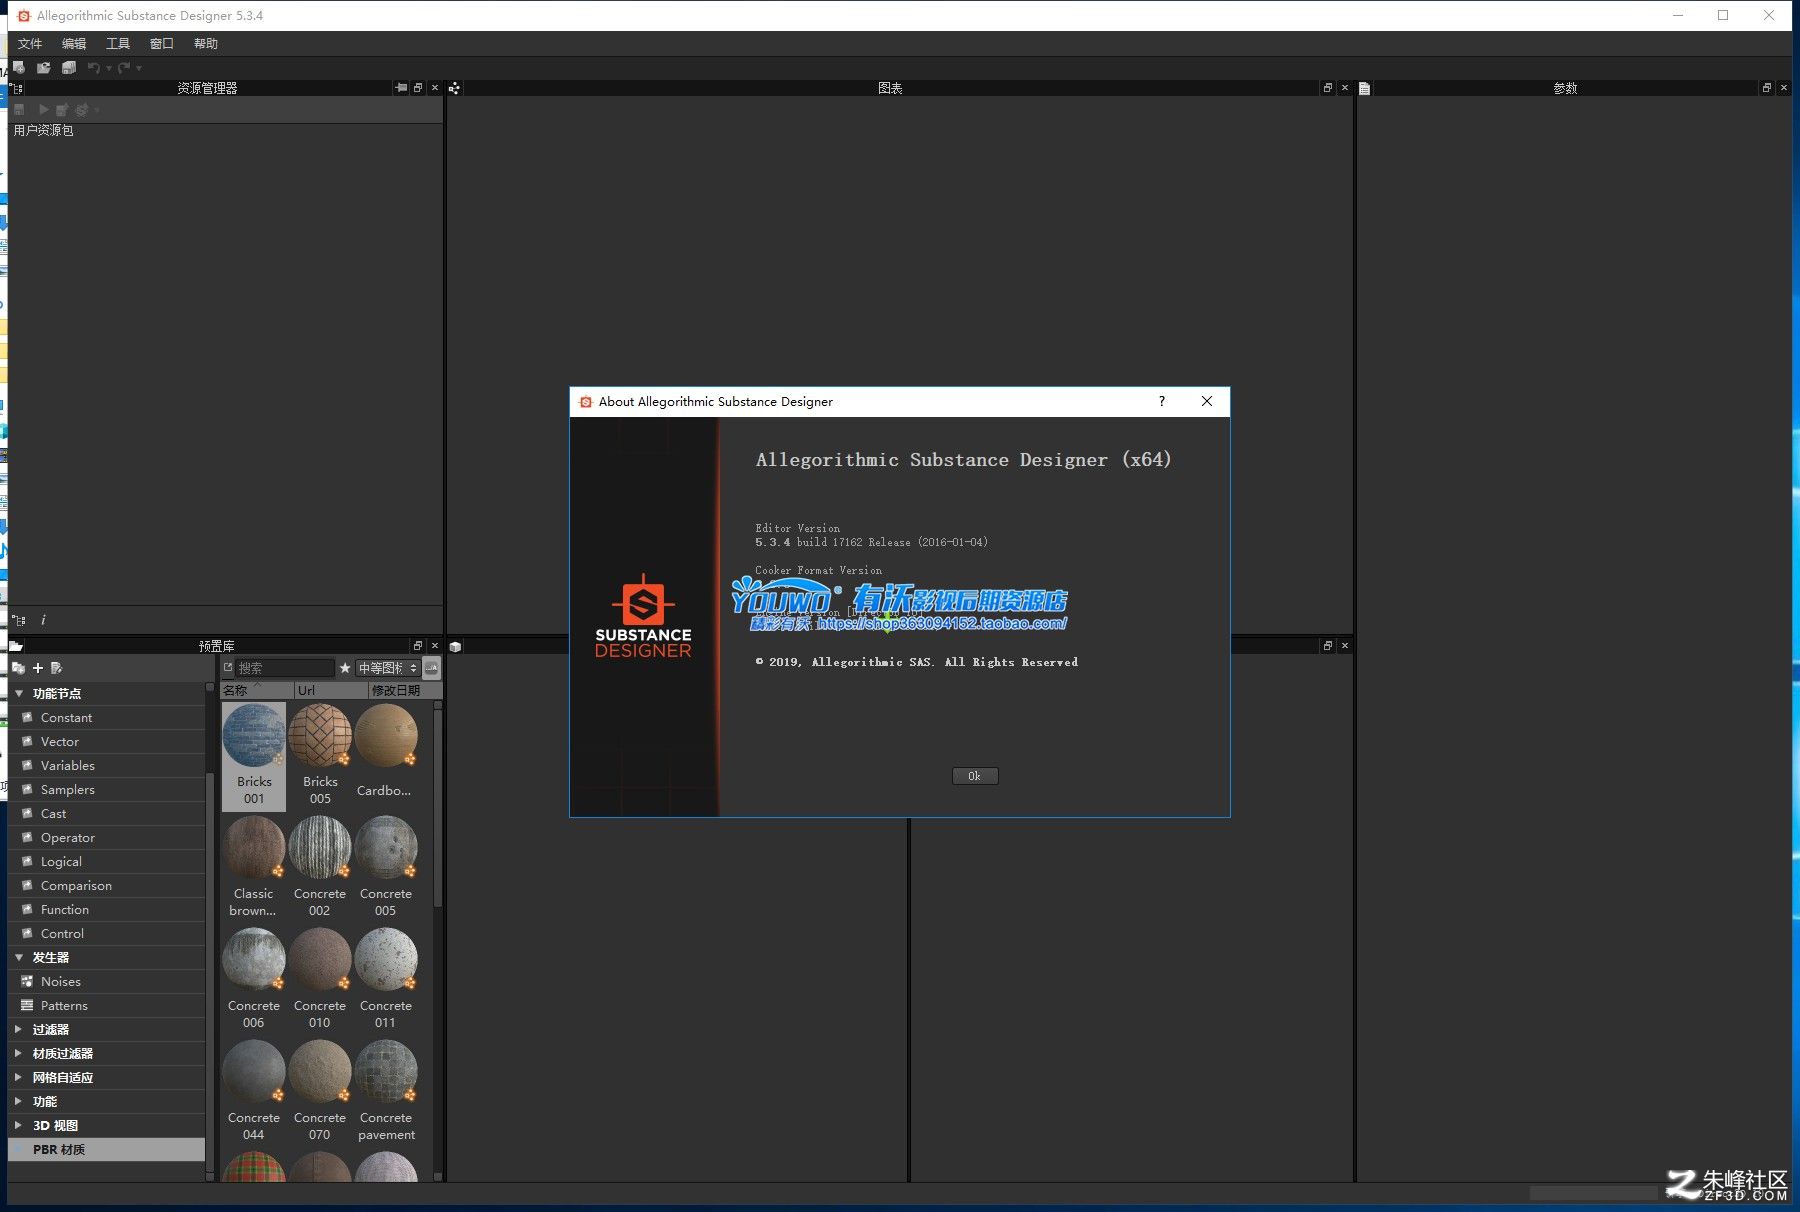Sort by the 名称 column header
The height and width of the screenshot is (1212, 1800).
[x=257, y=690]
